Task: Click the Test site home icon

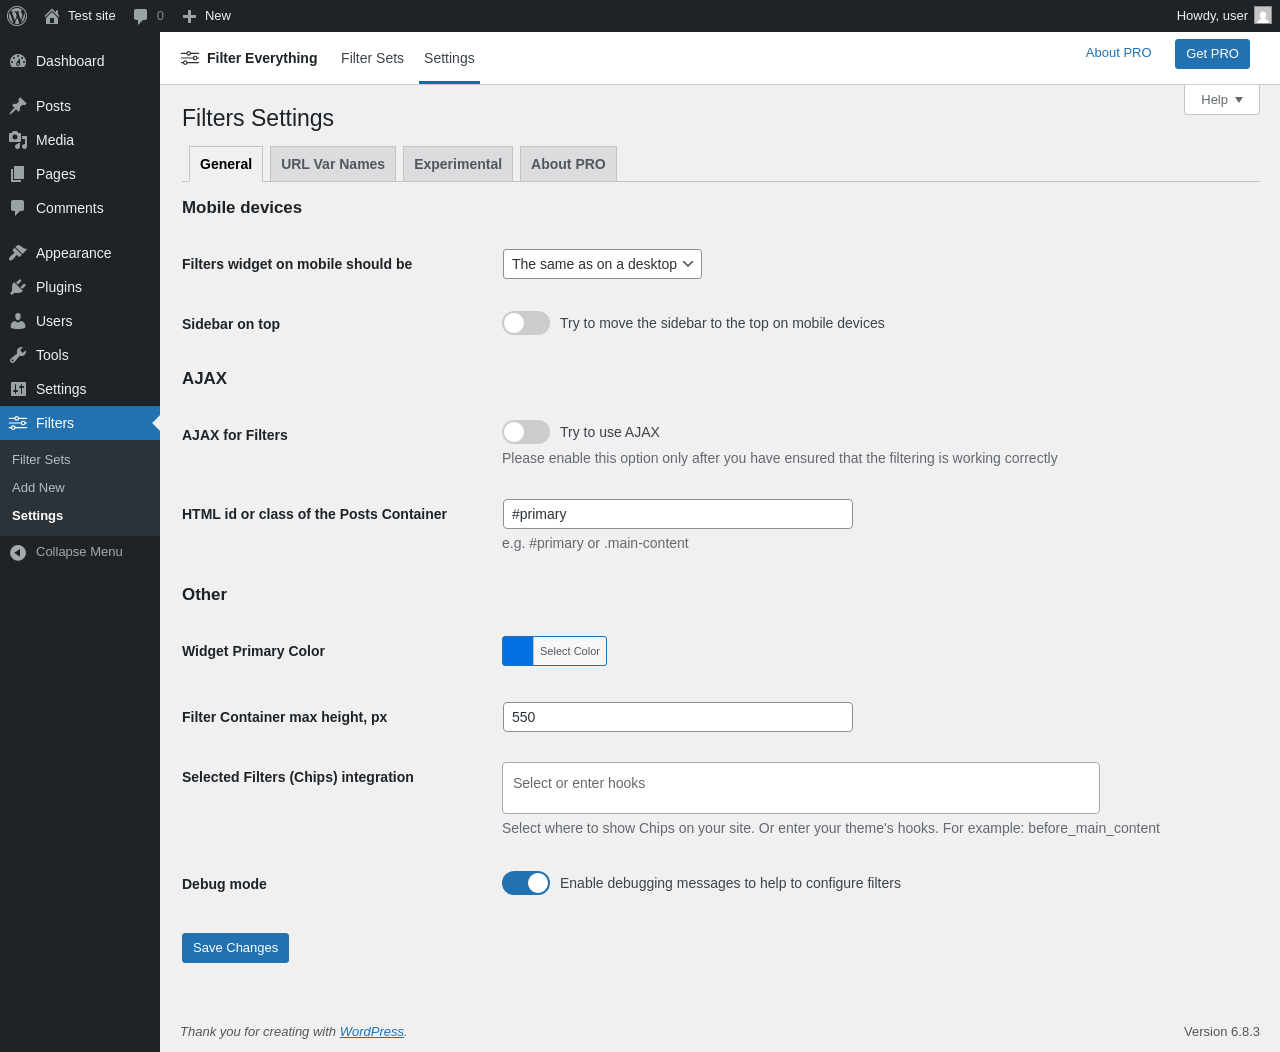Action: (52, 16)
